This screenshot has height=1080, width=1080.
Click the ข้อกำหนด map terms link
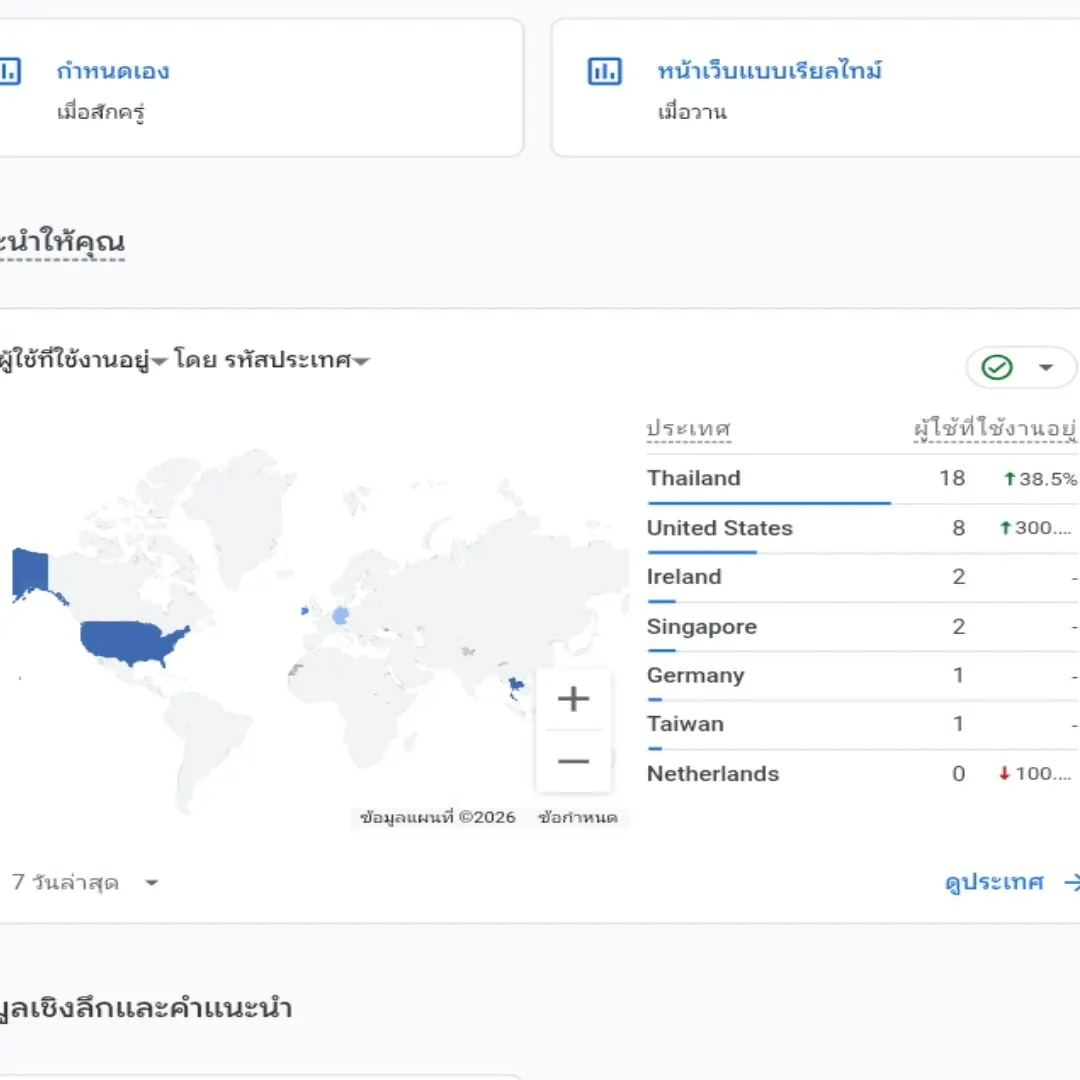coord(578,817)
